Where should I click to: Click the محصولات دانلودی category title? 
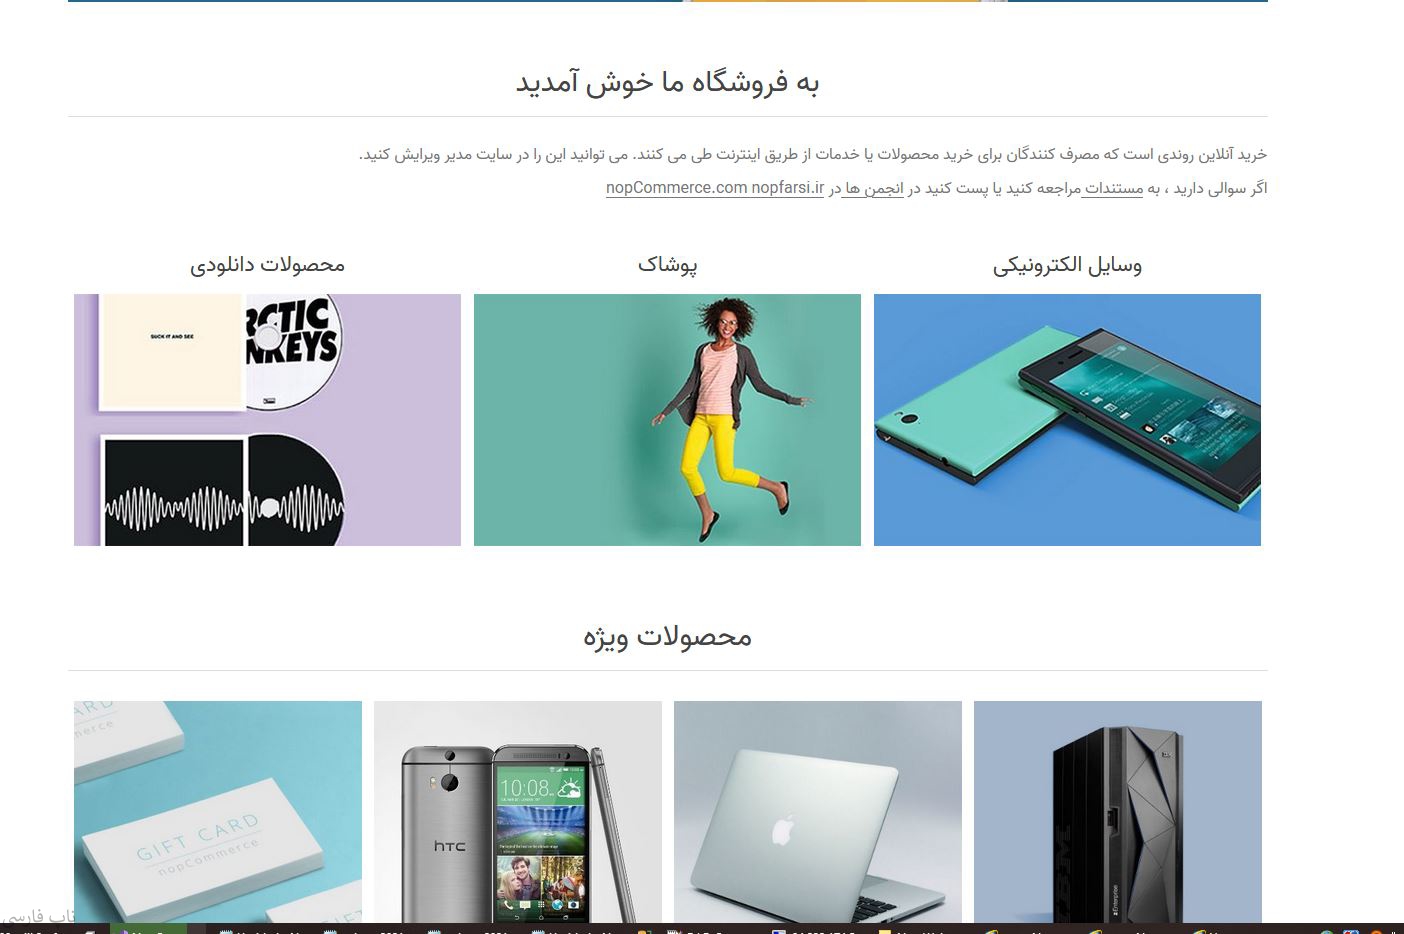pyautogui.click(x=267, y=265)
